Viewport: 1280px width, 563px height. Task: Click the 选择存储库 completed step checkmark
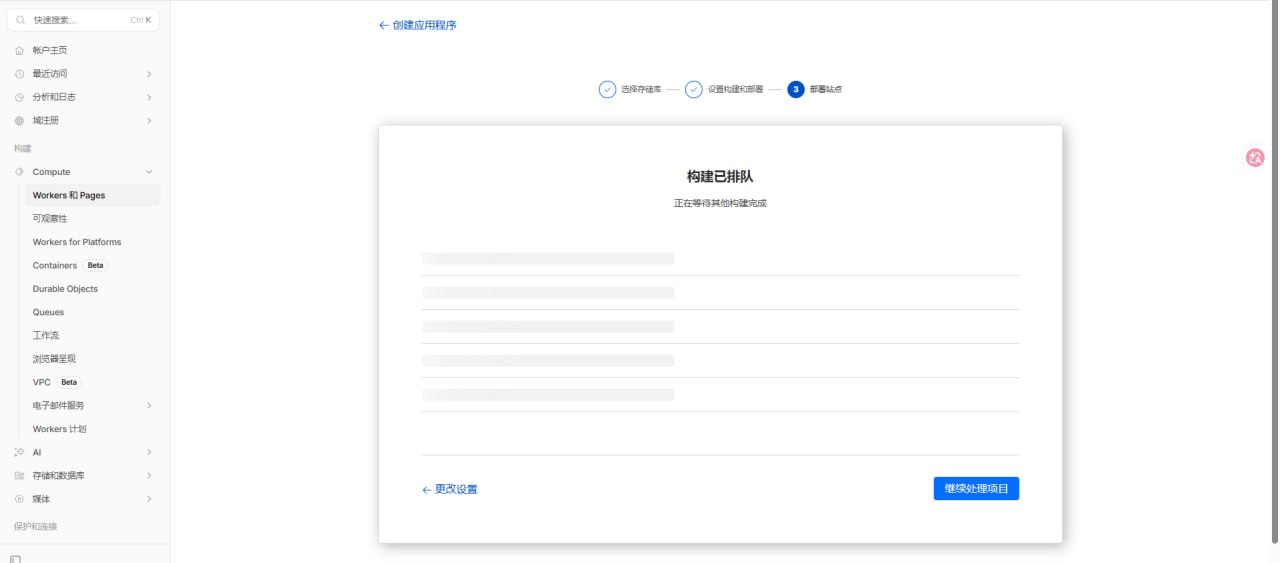(x=607, y=89)
